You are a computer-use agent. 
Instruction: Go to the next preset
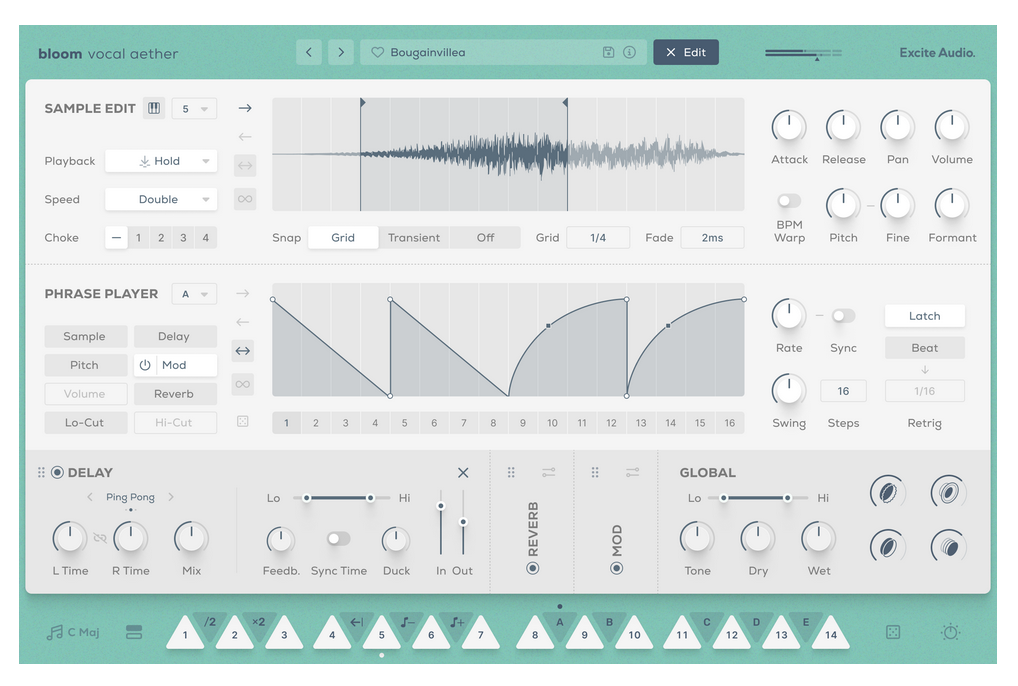click(x=341, y=53)
